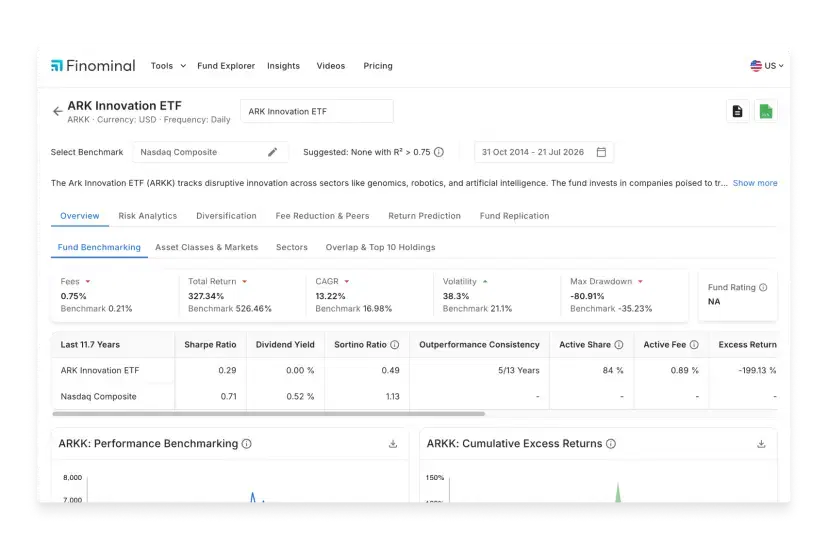Click the US flag icon
Screen dimensions: 828x546
coord(756,65)
